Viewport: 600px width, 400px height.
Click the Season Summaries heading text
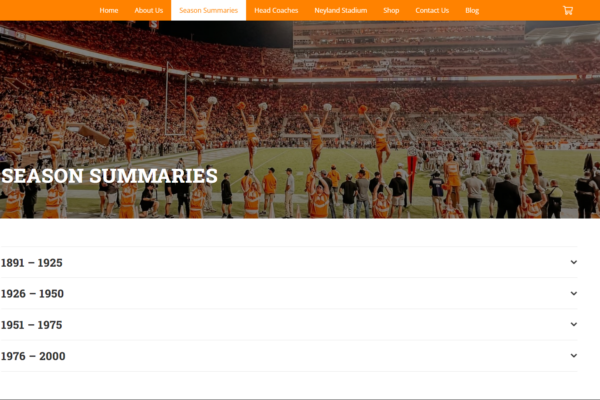109,176
